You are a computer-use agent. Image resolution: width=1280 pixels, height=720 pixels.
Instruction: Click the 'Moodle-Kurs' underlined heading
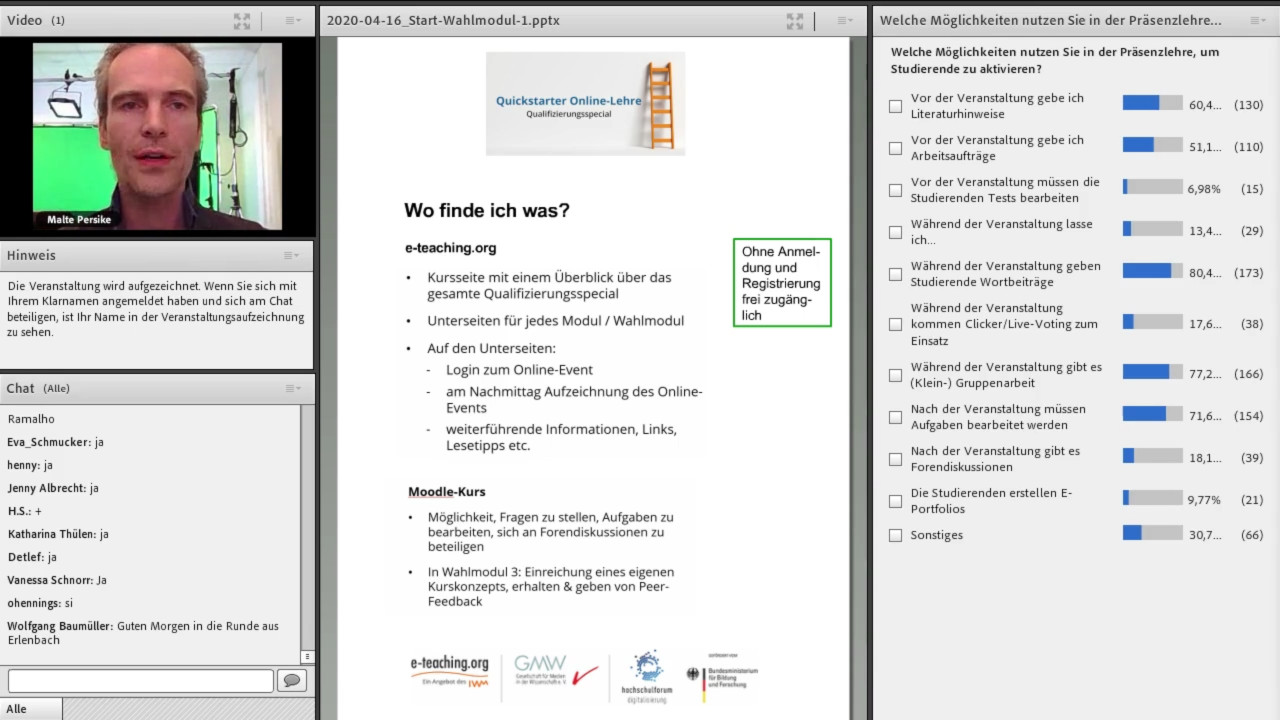[447, 492]
